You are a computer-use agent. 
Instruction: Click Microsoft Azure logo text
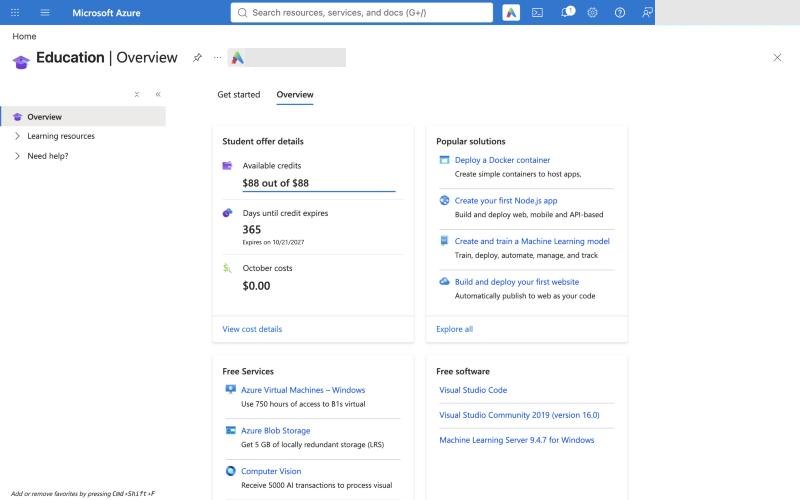coord(106,13)
